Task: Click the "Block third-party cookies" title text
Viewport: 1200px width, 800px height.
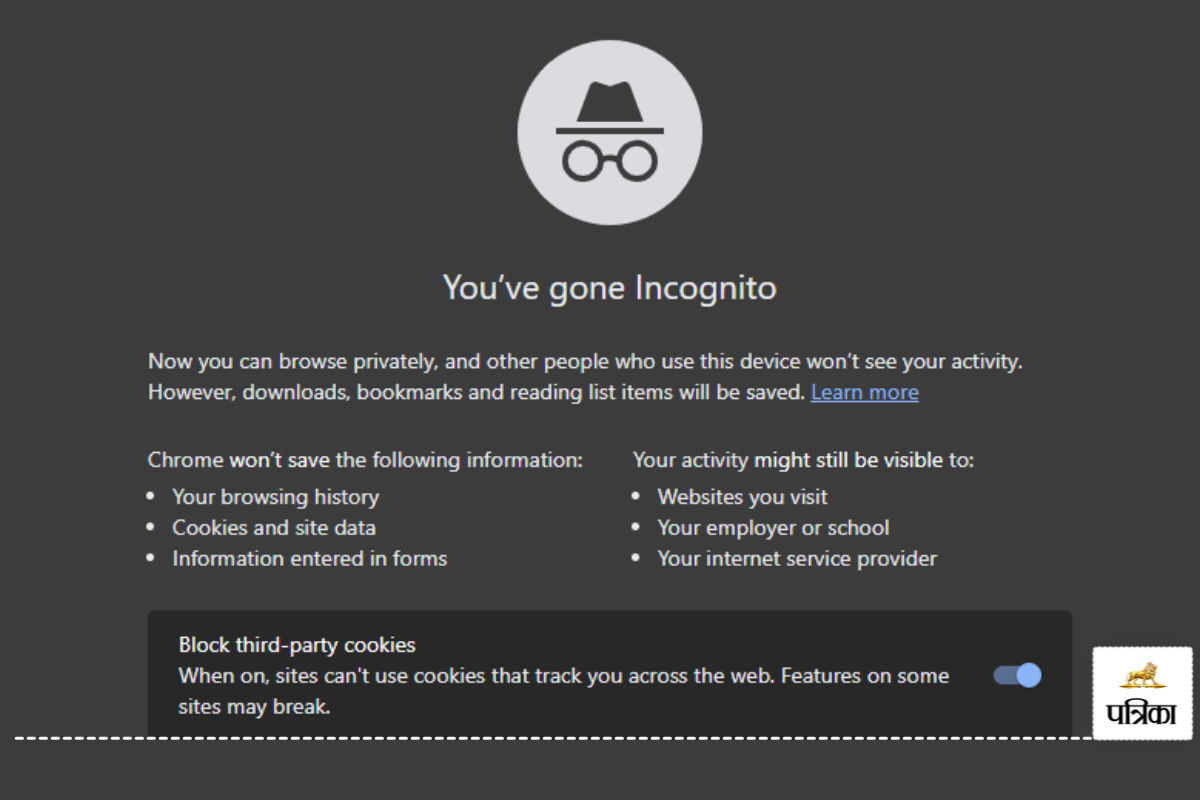Action: 297,645
